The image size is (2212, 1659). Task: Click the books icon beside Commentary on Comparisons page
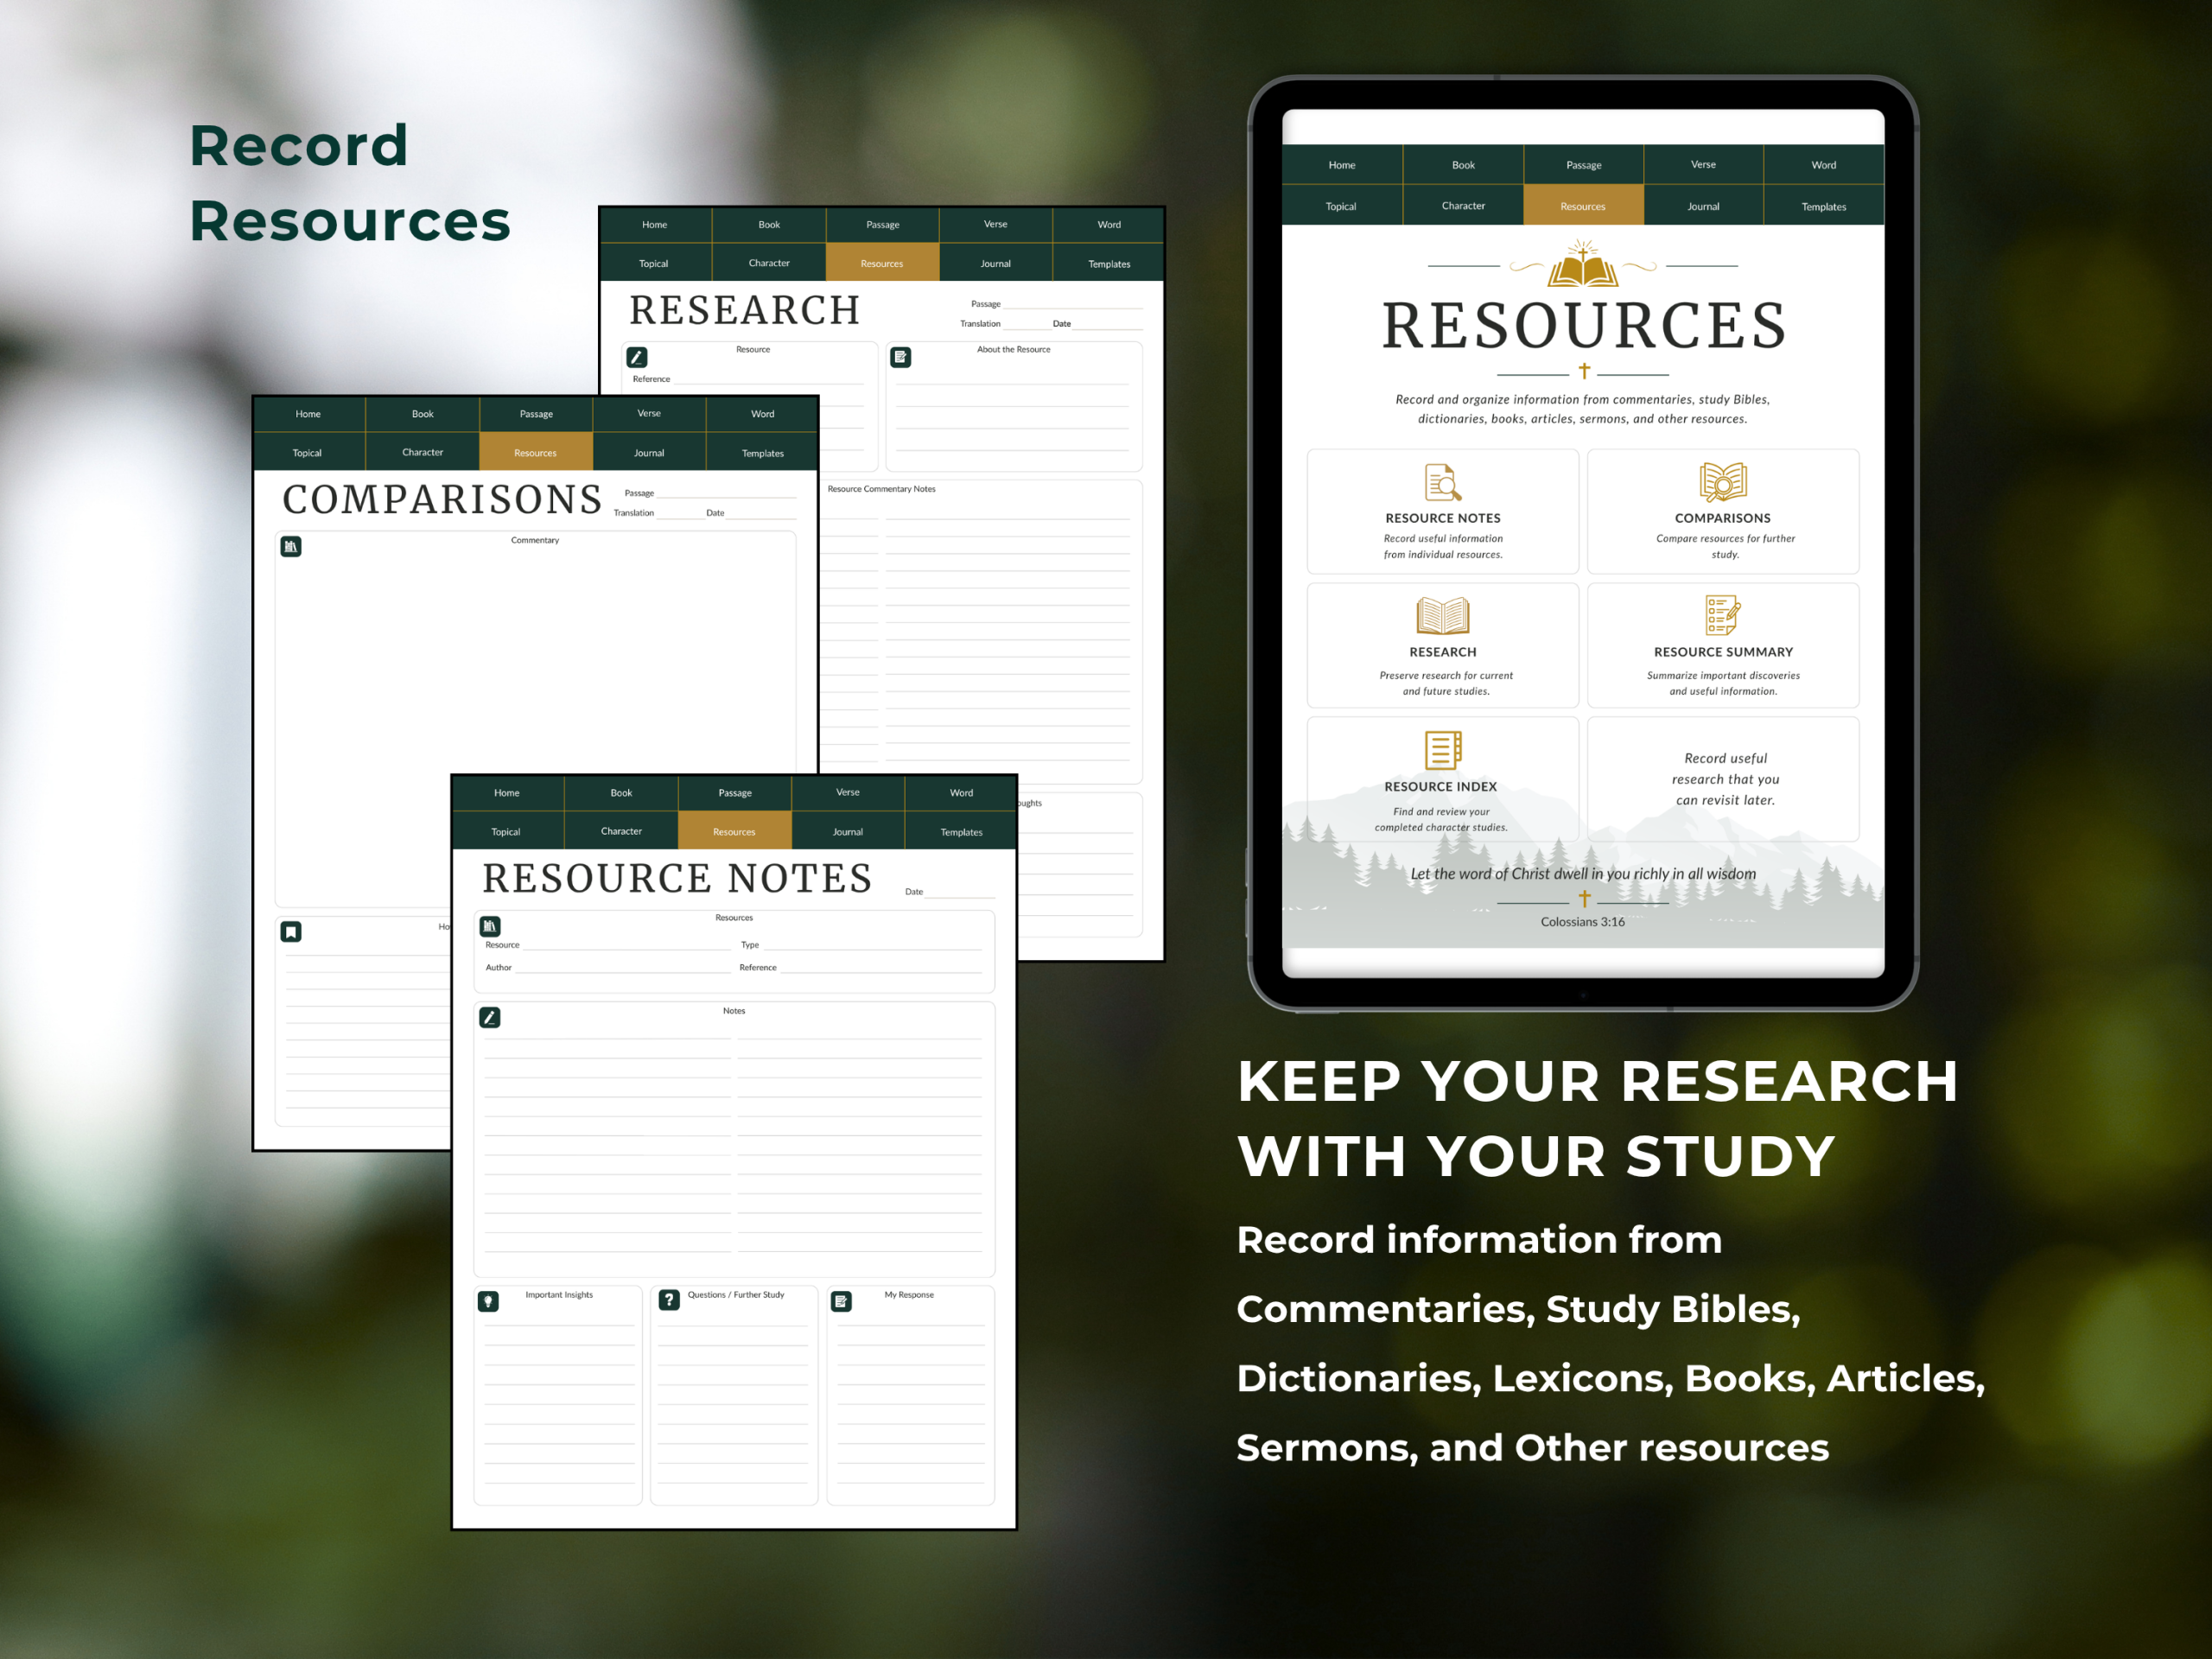291,546
